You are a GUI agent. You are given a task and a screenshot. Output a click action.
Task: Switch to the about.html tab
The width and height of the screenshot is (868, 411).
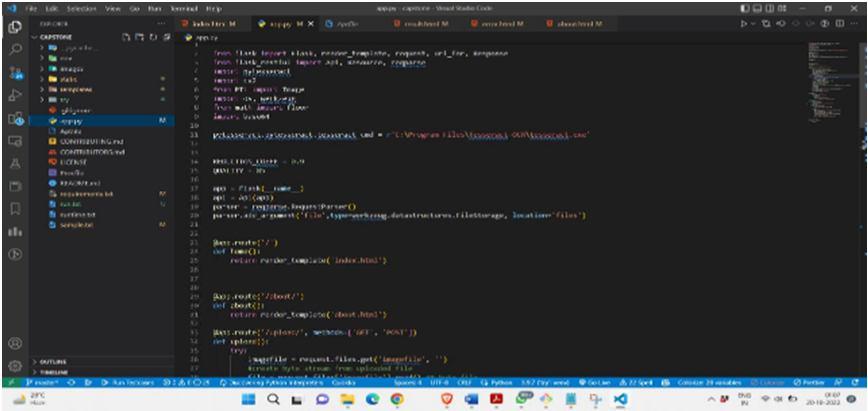tap(577, 24)
